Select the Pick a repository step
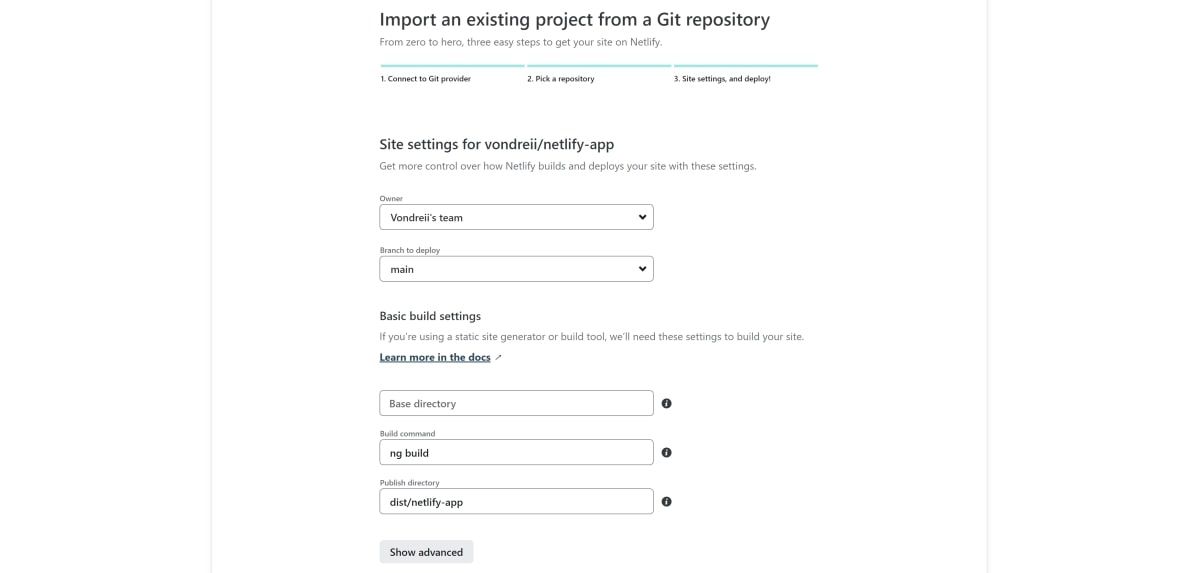1200x573 pixels. click(x=561, y=79)
